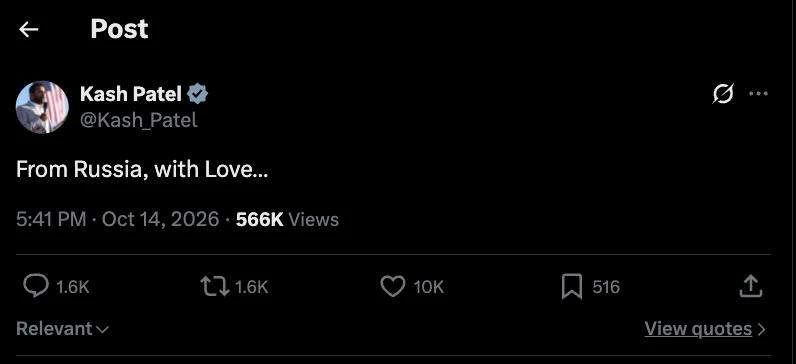The width and height of the screenshot is (796, 364).
Task: Bookmark this post
Action: [572, 287]
